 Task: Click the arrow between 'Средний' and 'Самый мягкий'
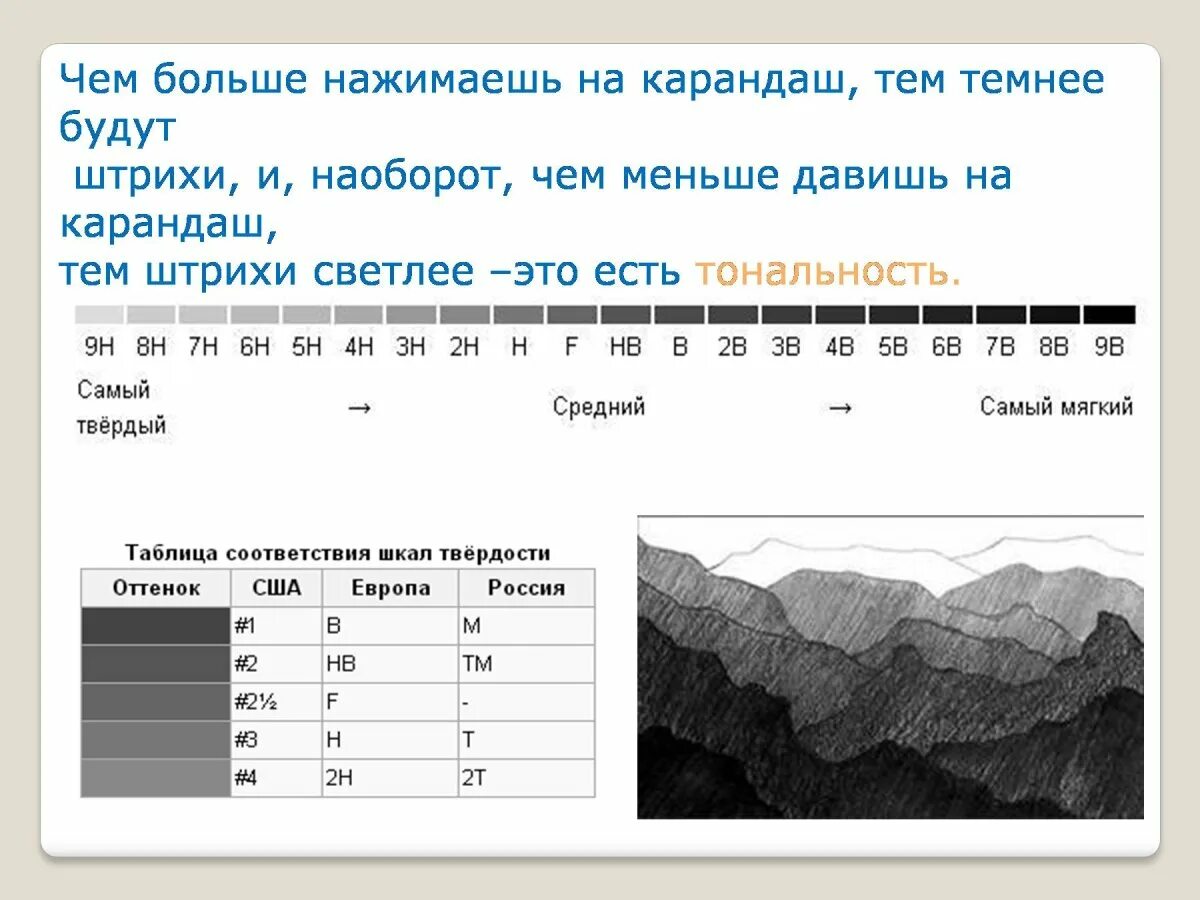(x=841, y=408)
